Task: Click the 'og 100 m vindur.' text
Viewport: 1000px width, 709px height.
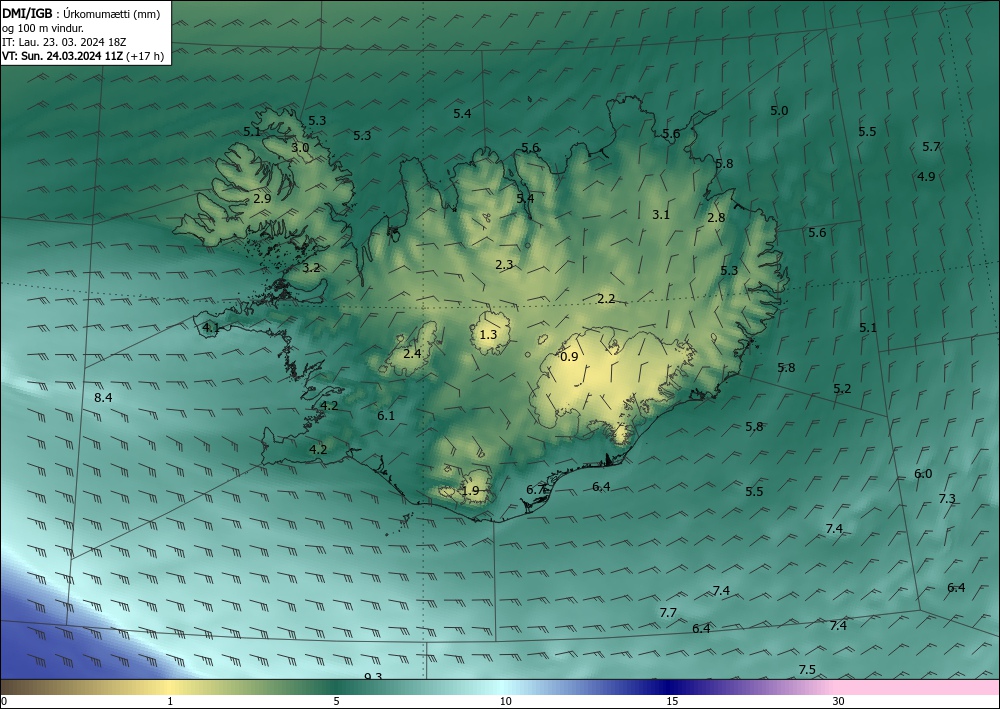Action: click(x=43, y=28)
